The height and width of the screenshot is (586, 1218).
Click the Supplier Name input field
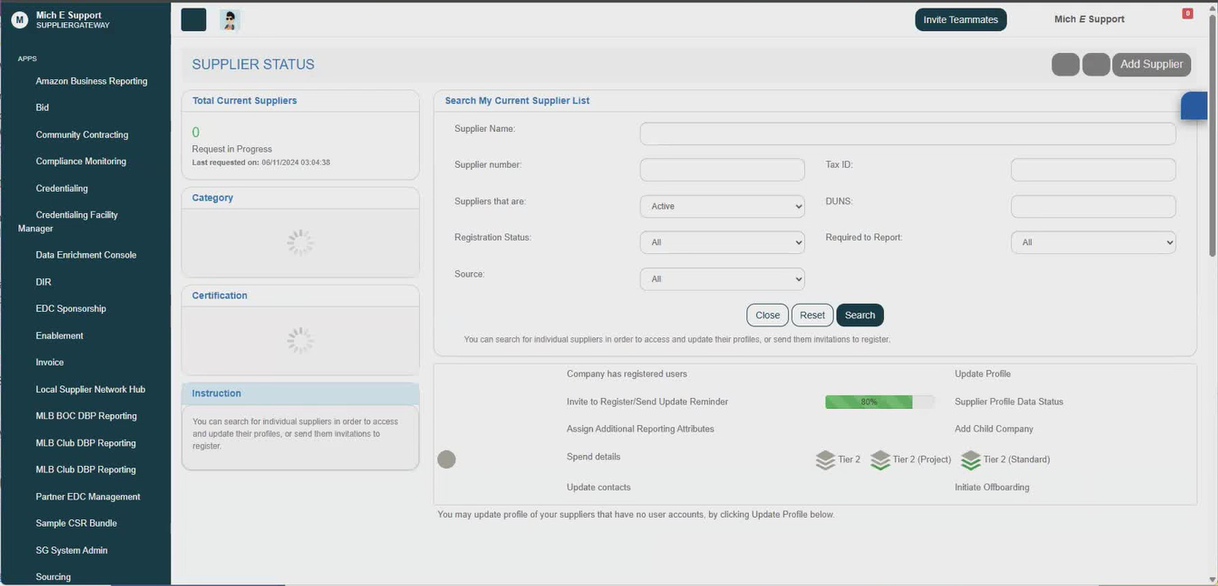tap(907, 133)
